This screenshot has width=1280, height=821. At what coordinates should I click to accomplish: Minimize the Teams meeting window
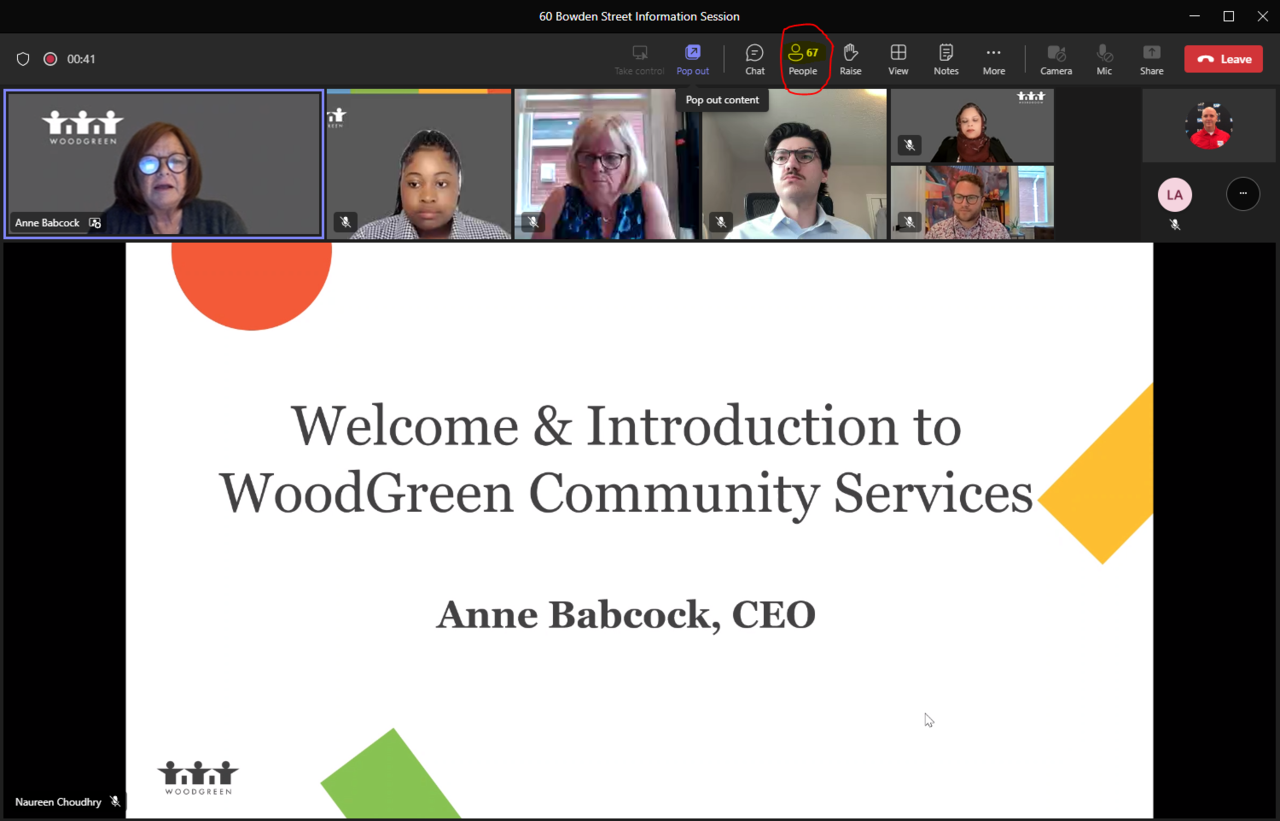(x=1195, y=16)
